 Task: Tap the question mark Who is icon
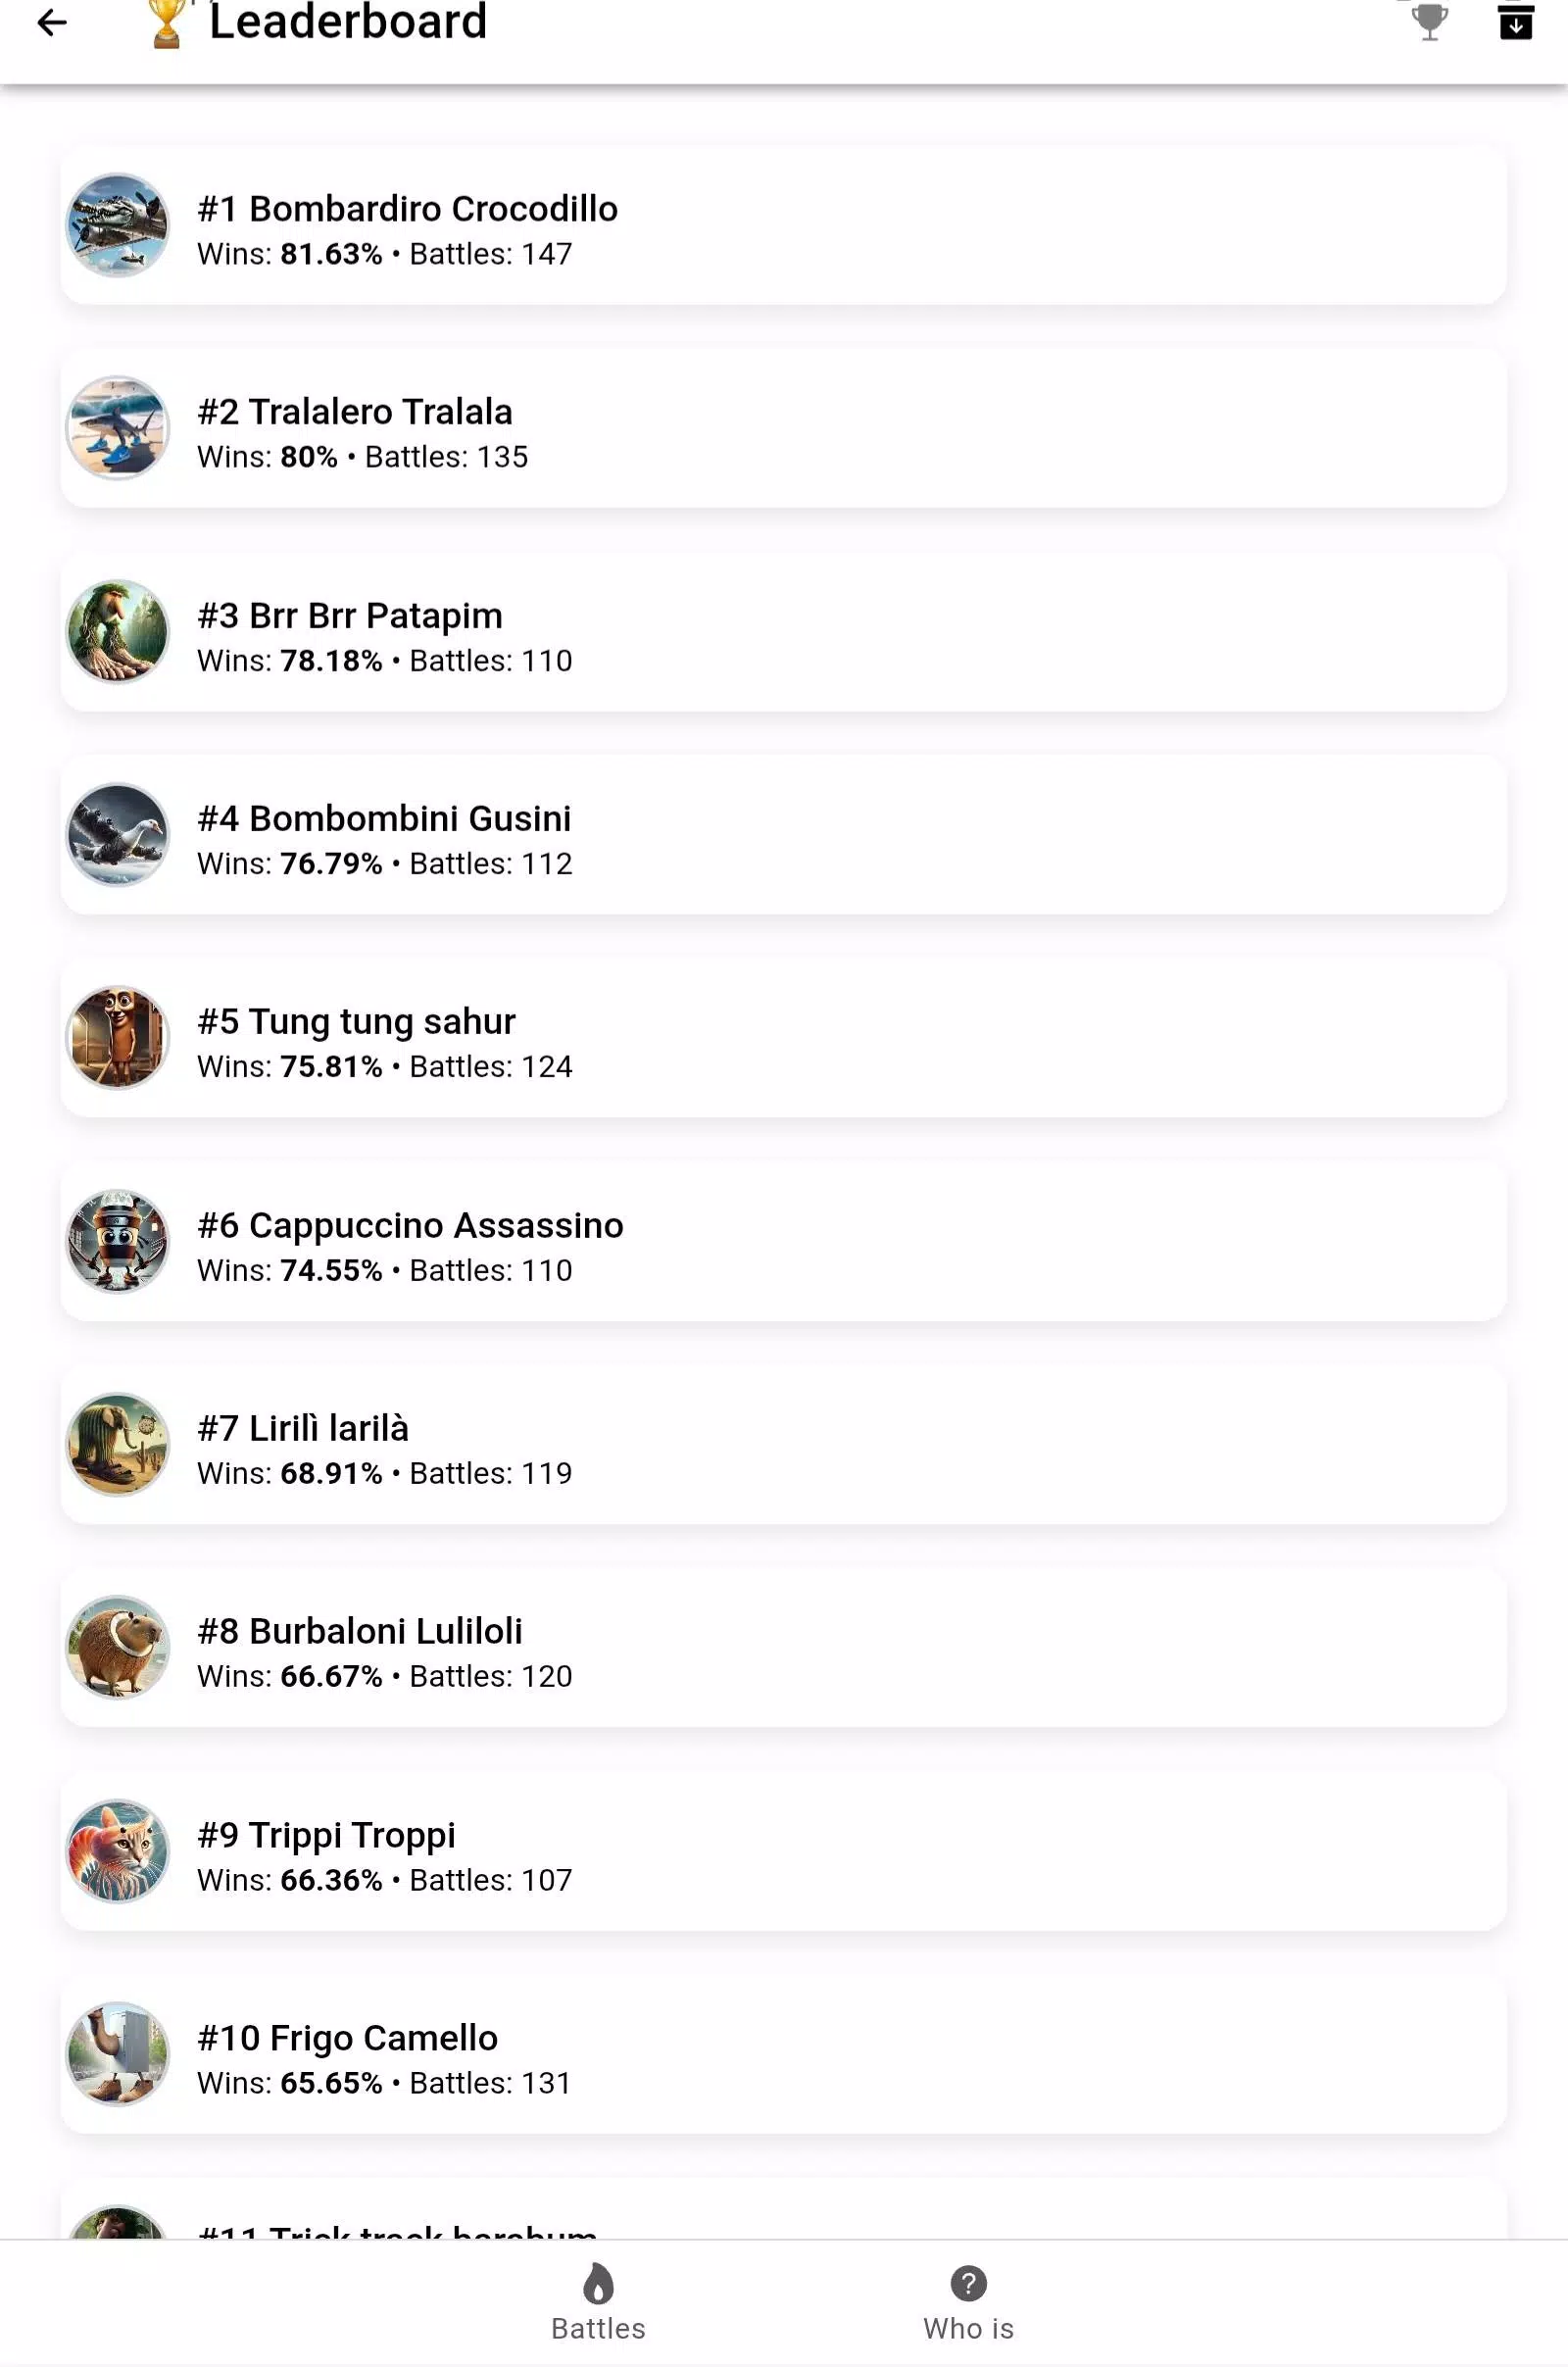968,2283
